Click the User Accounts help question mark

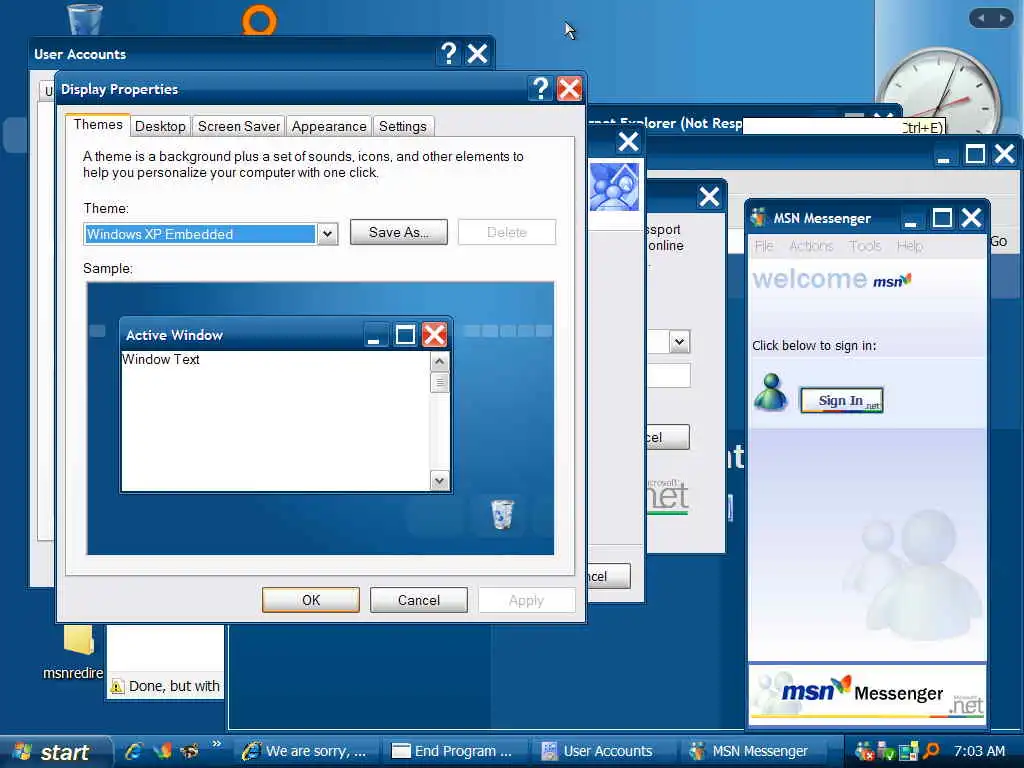(449, 53)
